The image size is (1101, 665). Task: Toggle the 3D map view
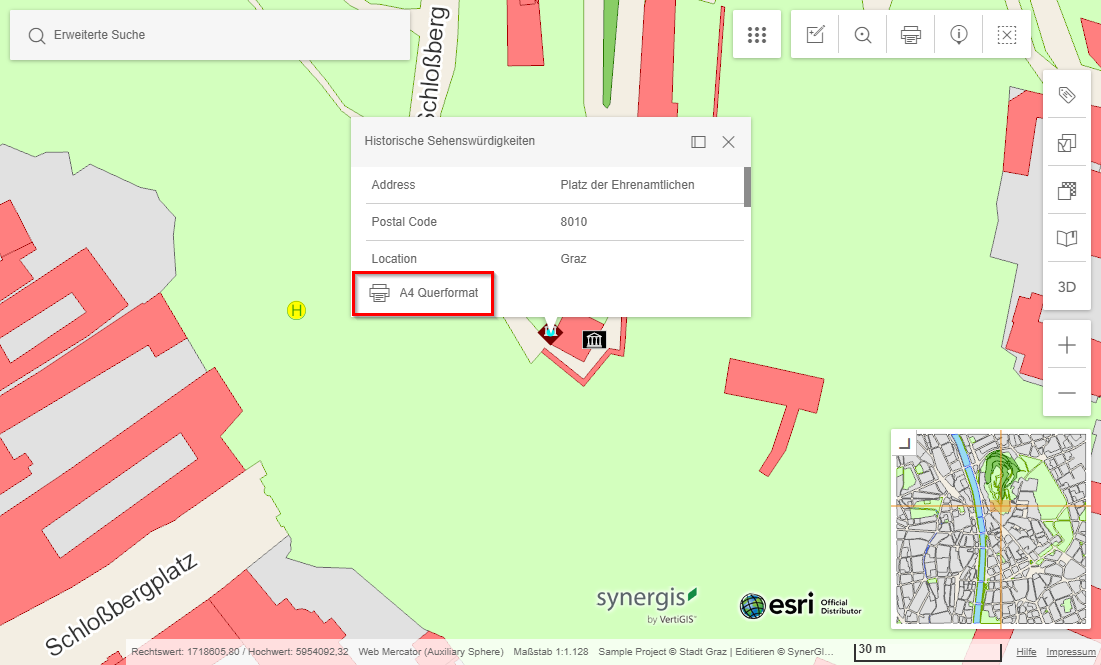tap(1067, 286)
